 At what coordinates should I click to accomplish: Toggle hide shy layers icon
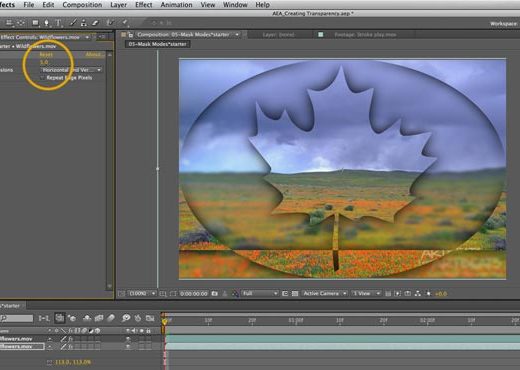click(87, 319)
